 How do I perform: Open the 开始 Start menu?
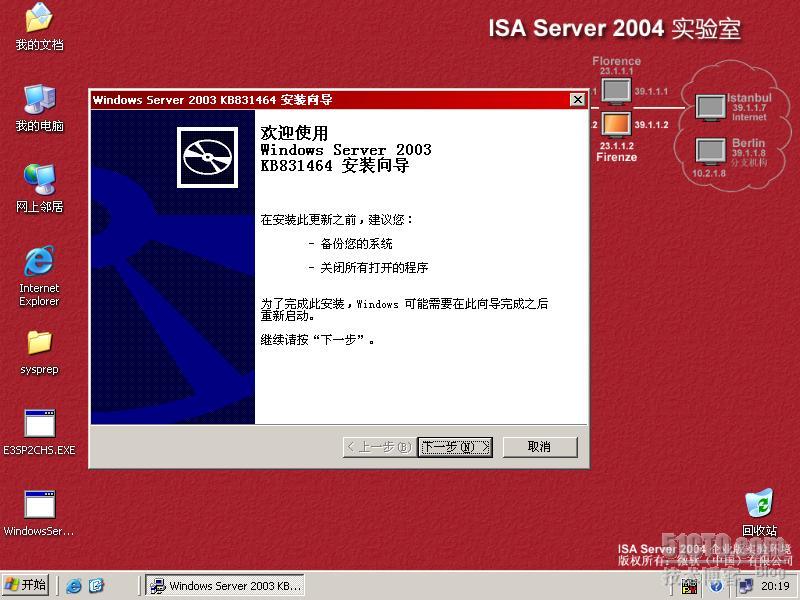tap(26, 585)
